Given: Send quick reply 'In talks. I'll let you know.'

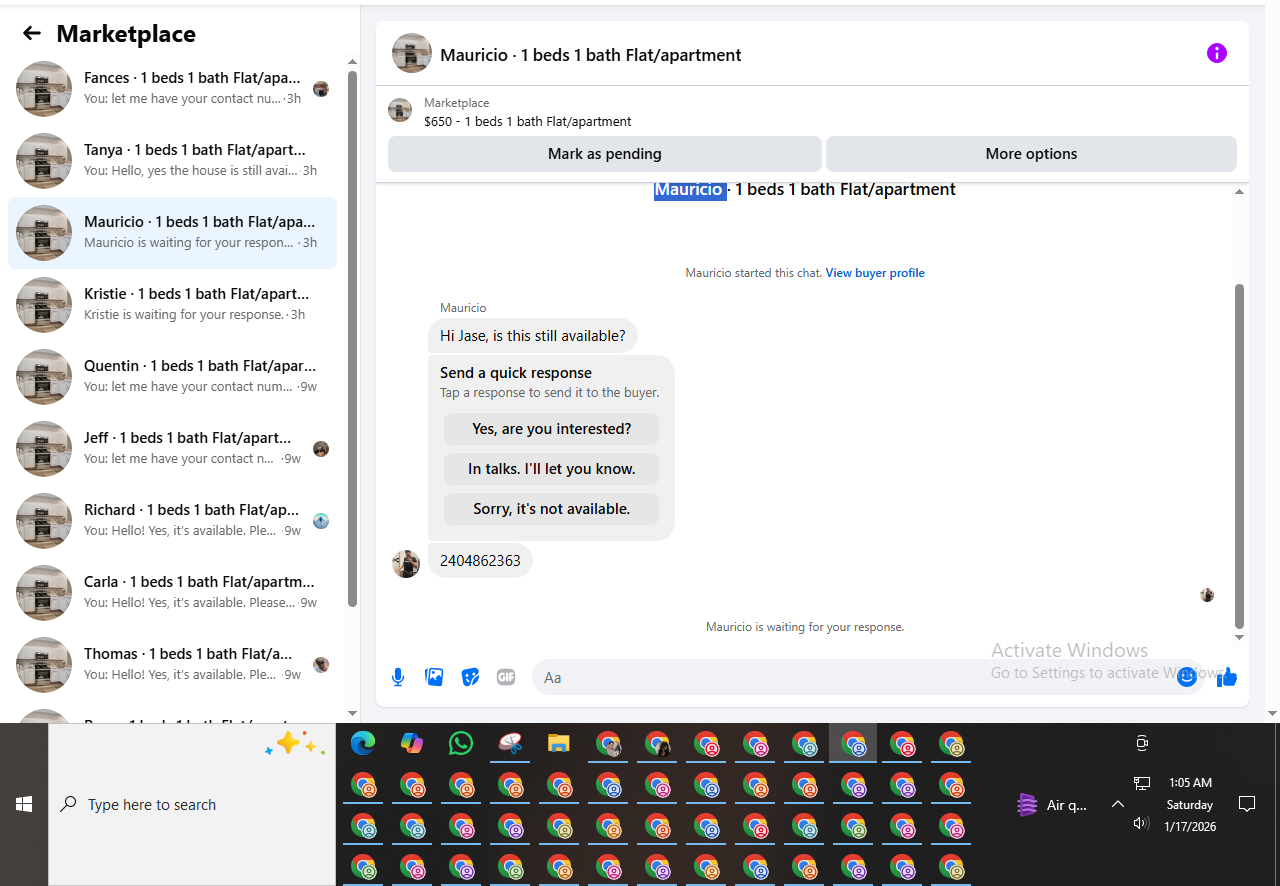Looking at the screenshot, I should (x=551, y=469).
